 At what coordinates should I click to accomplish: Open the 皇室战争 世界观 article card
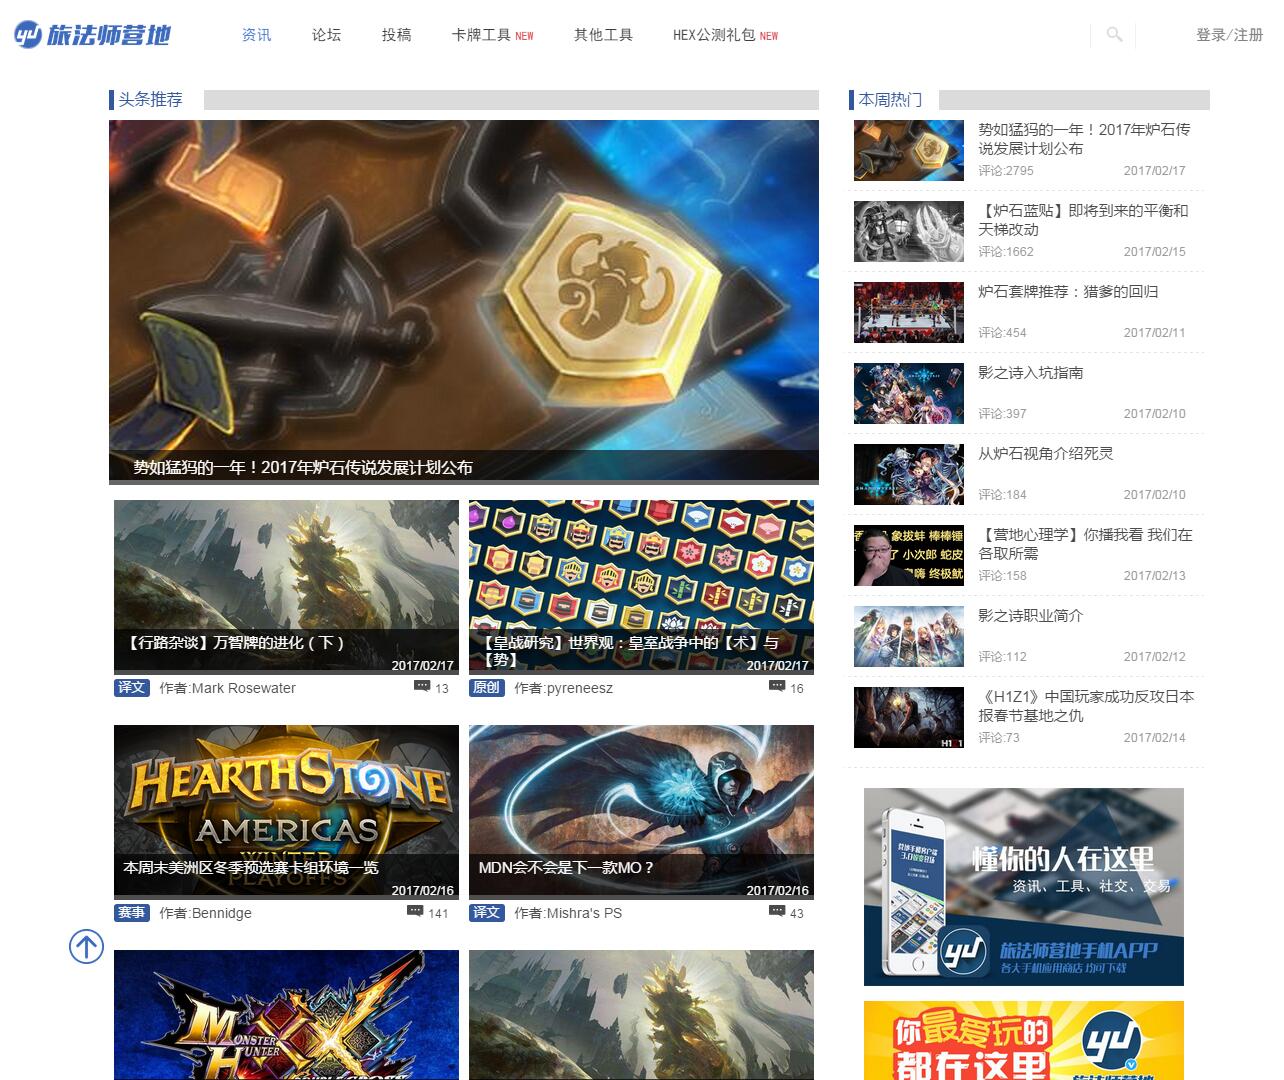(x=641, y=587)
